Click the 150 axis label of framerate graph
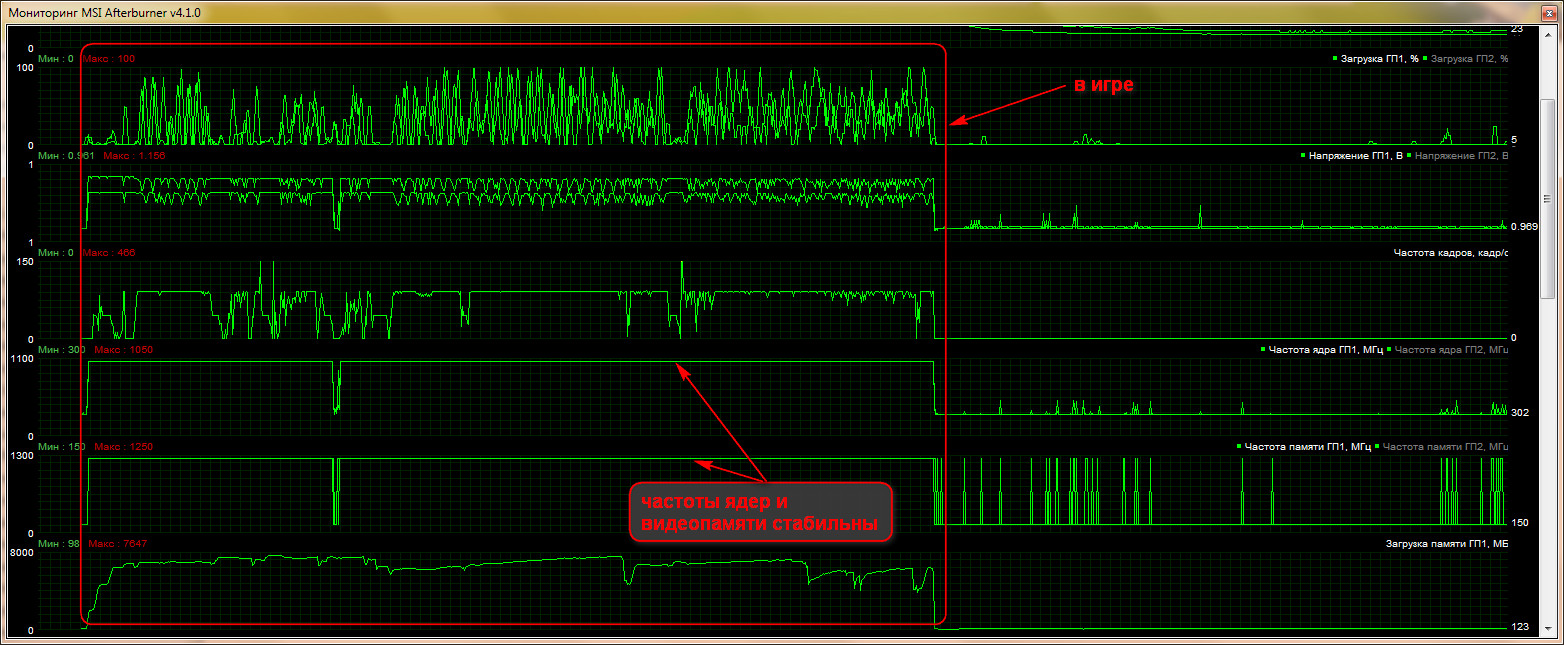1564x645 pixels. point(24,262)
